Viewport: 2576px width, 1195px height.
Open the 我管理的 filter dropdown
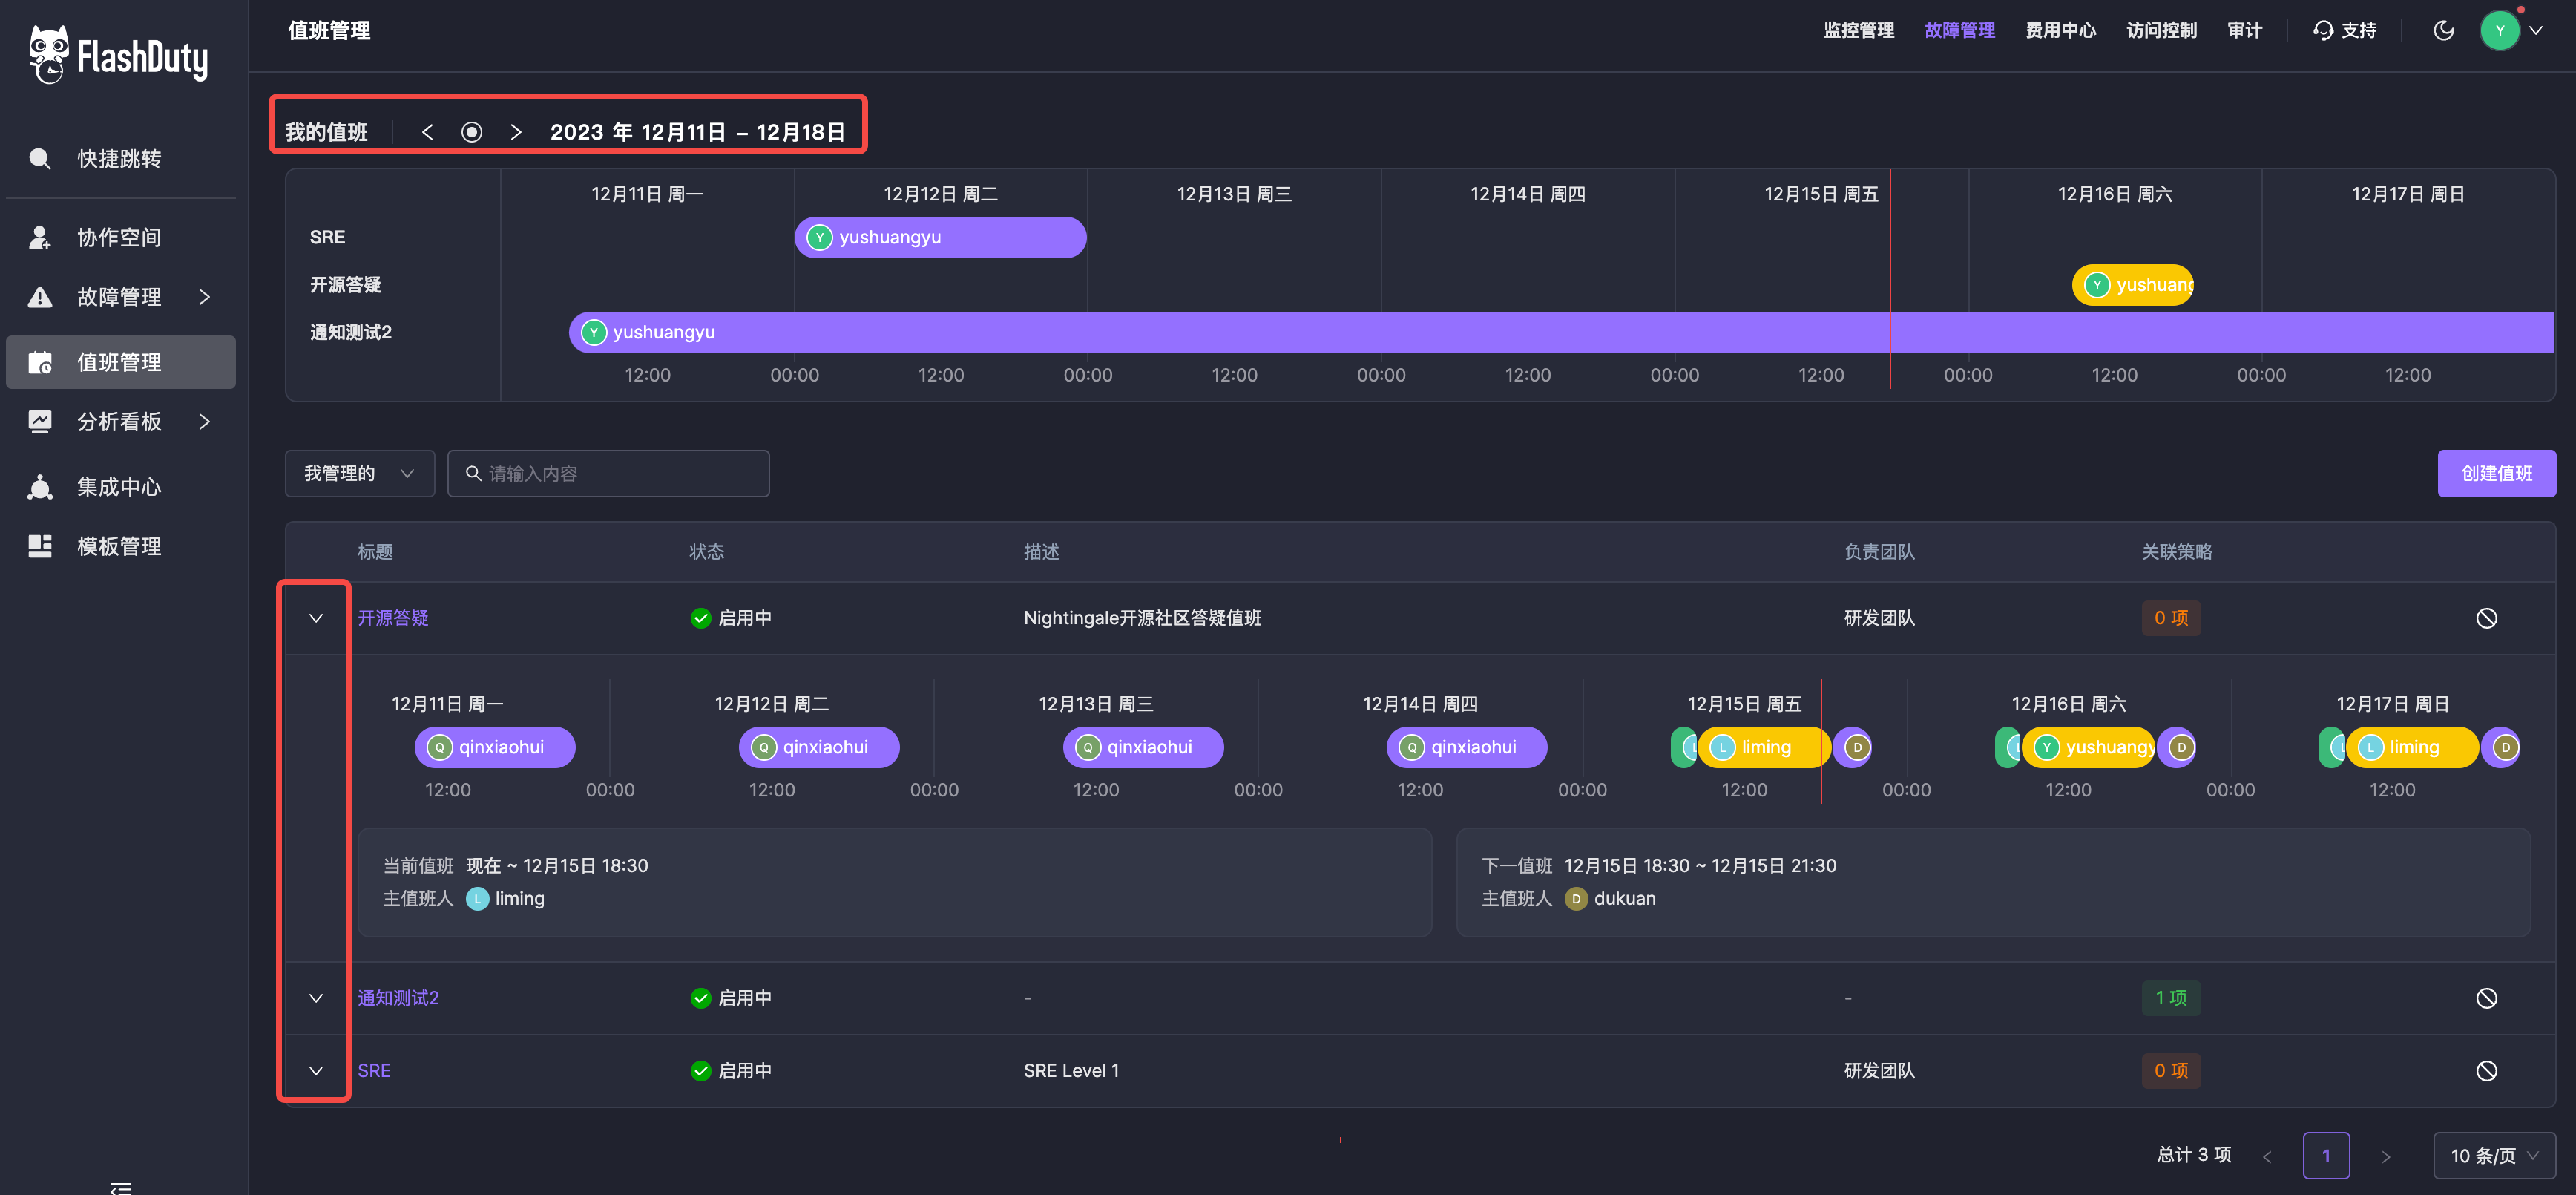tap(359, 473)
